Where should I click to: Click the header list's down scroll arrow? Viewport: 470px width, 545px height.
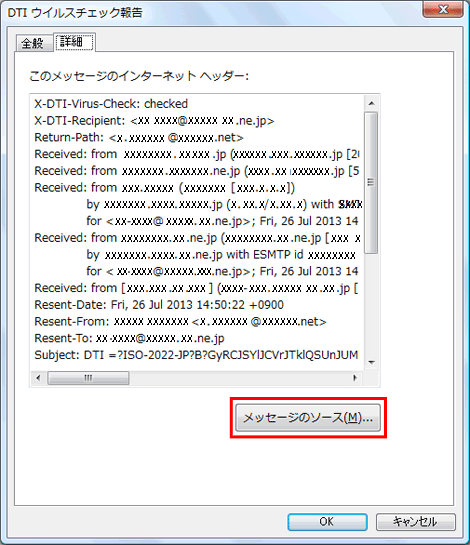pyautogui.click(x=371, y=363)
